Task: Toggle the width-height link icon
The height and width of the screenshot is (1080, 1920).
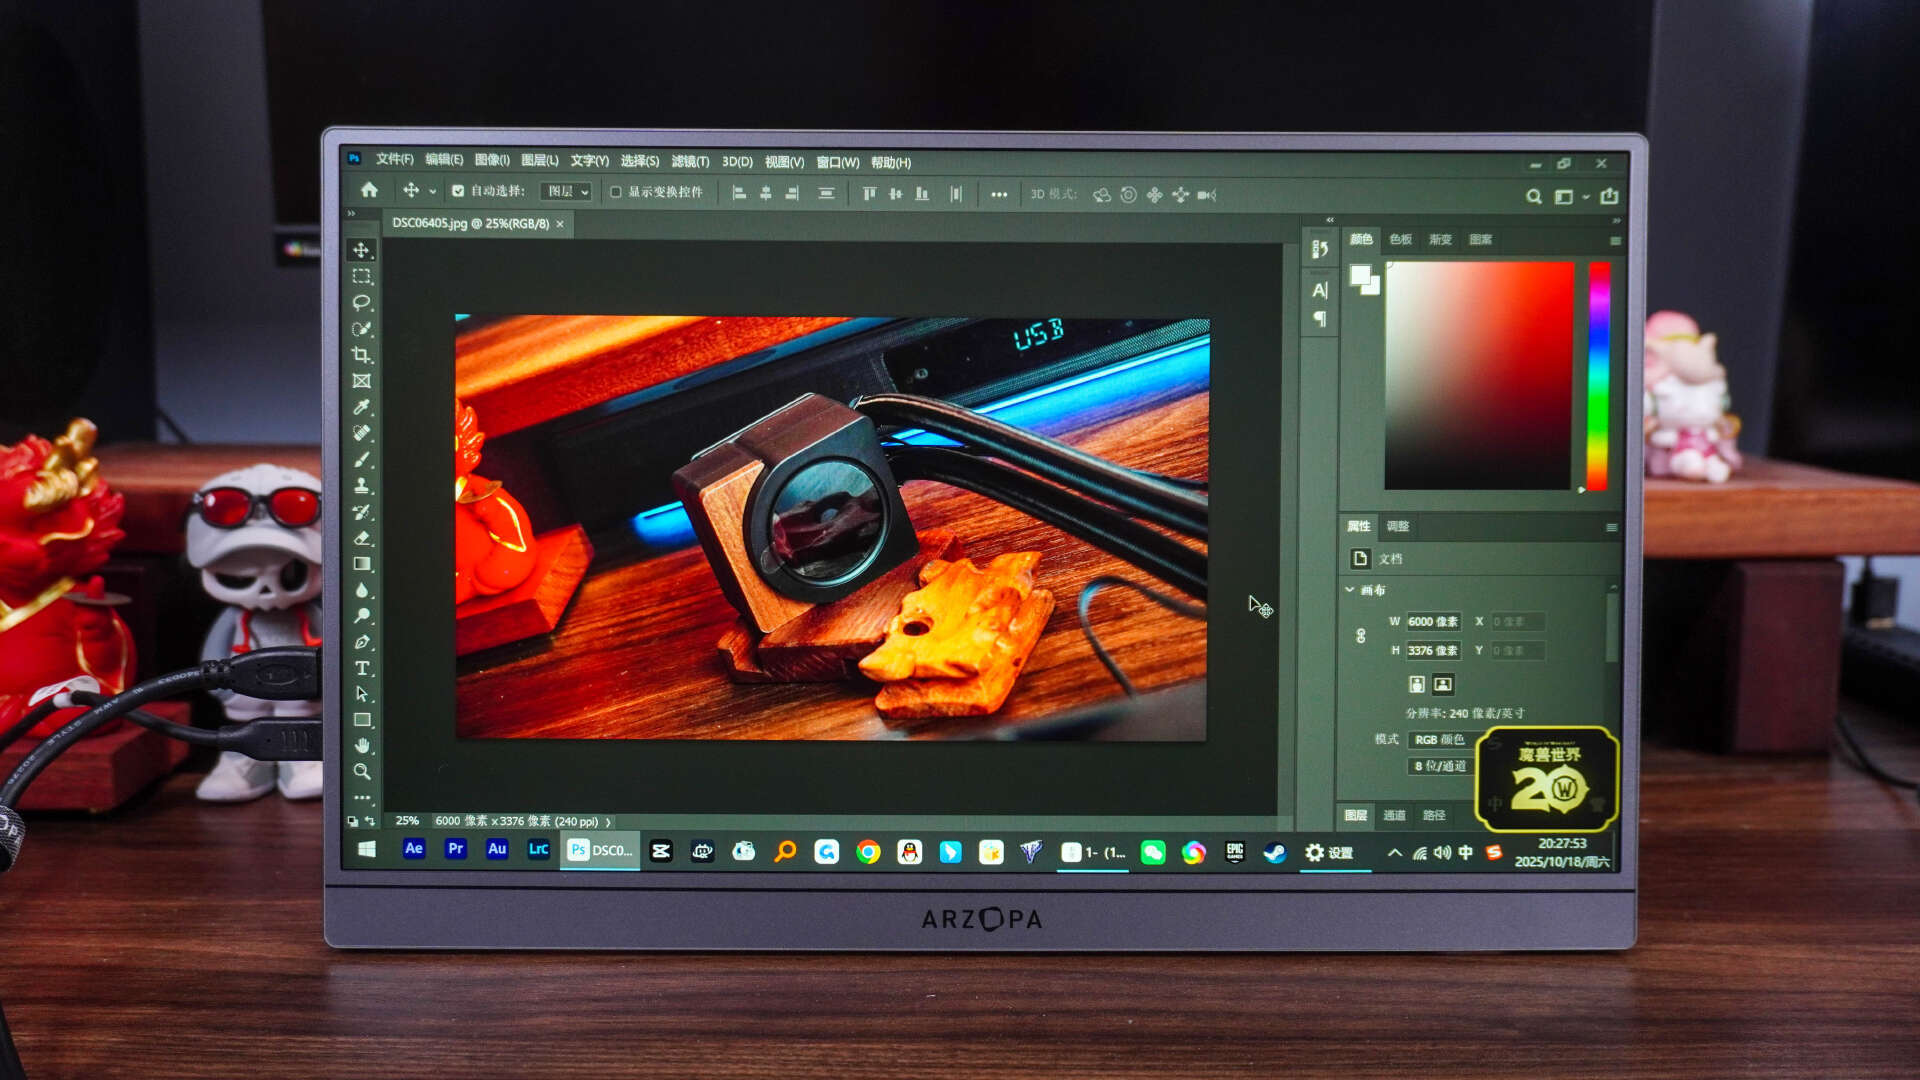Action: click(x=1360, y=636)
